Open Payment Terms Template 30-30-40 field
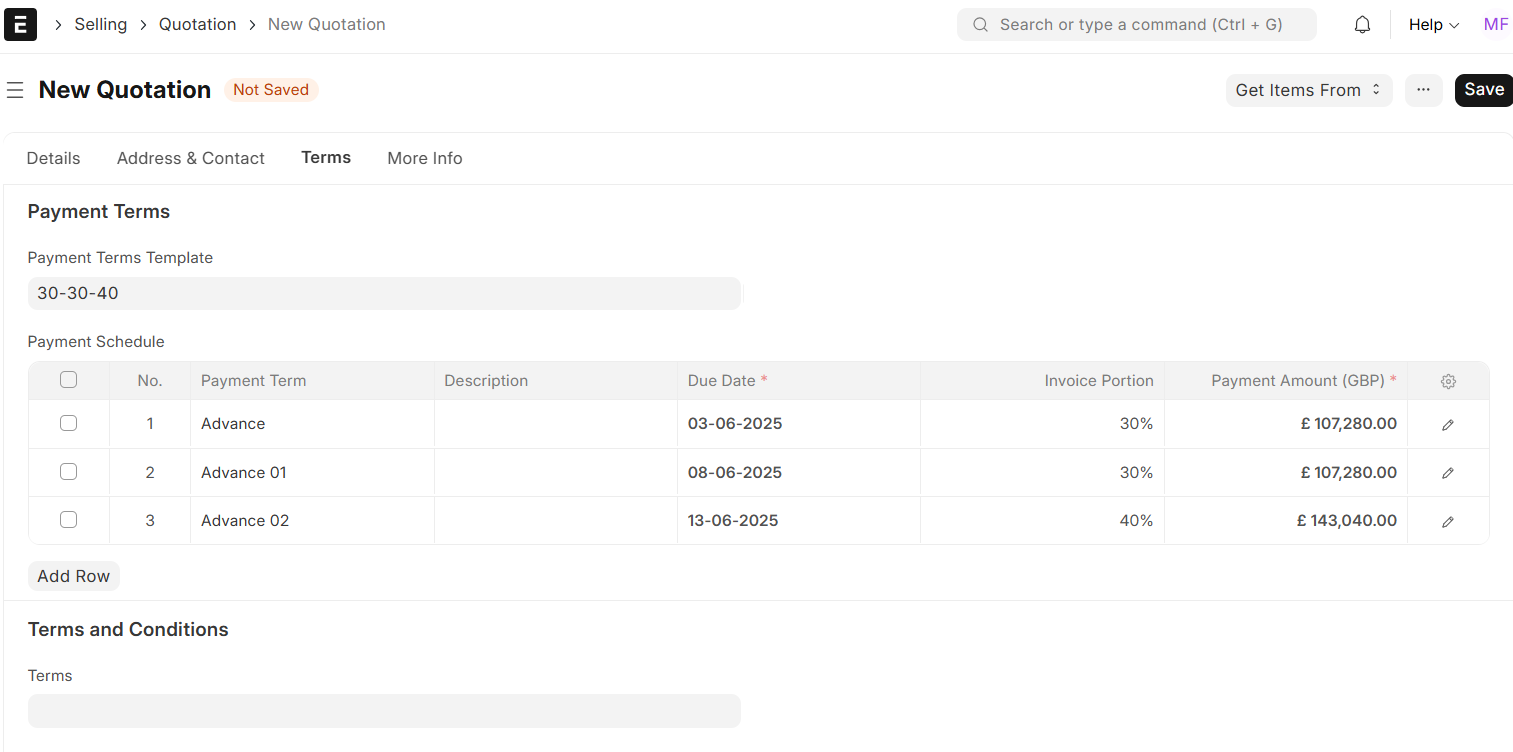The width and height of the screenshot is (1513, 752). (384, 294)
